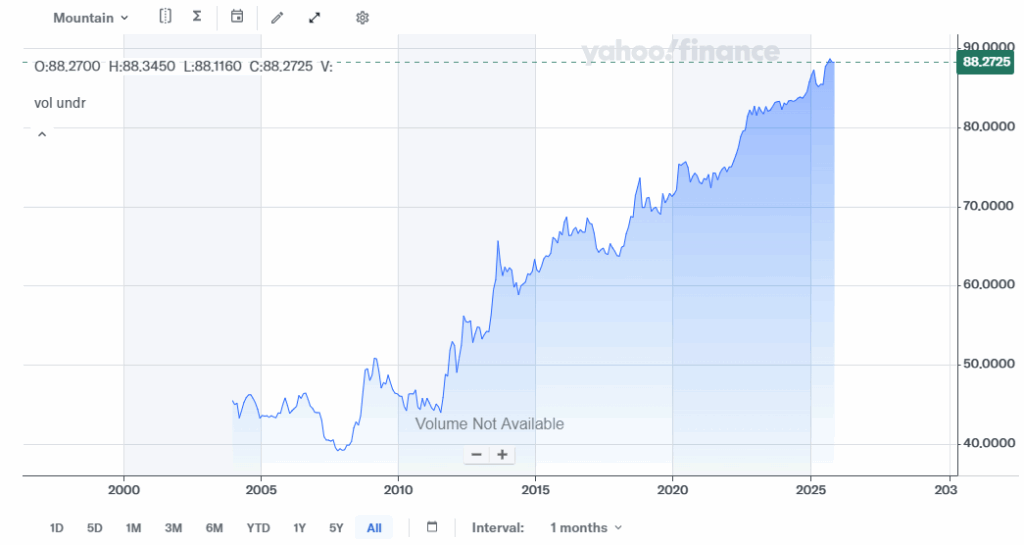Screen dimensions: 1024x545
Task: Switch to the 5Y range
Action: point(336,528)
